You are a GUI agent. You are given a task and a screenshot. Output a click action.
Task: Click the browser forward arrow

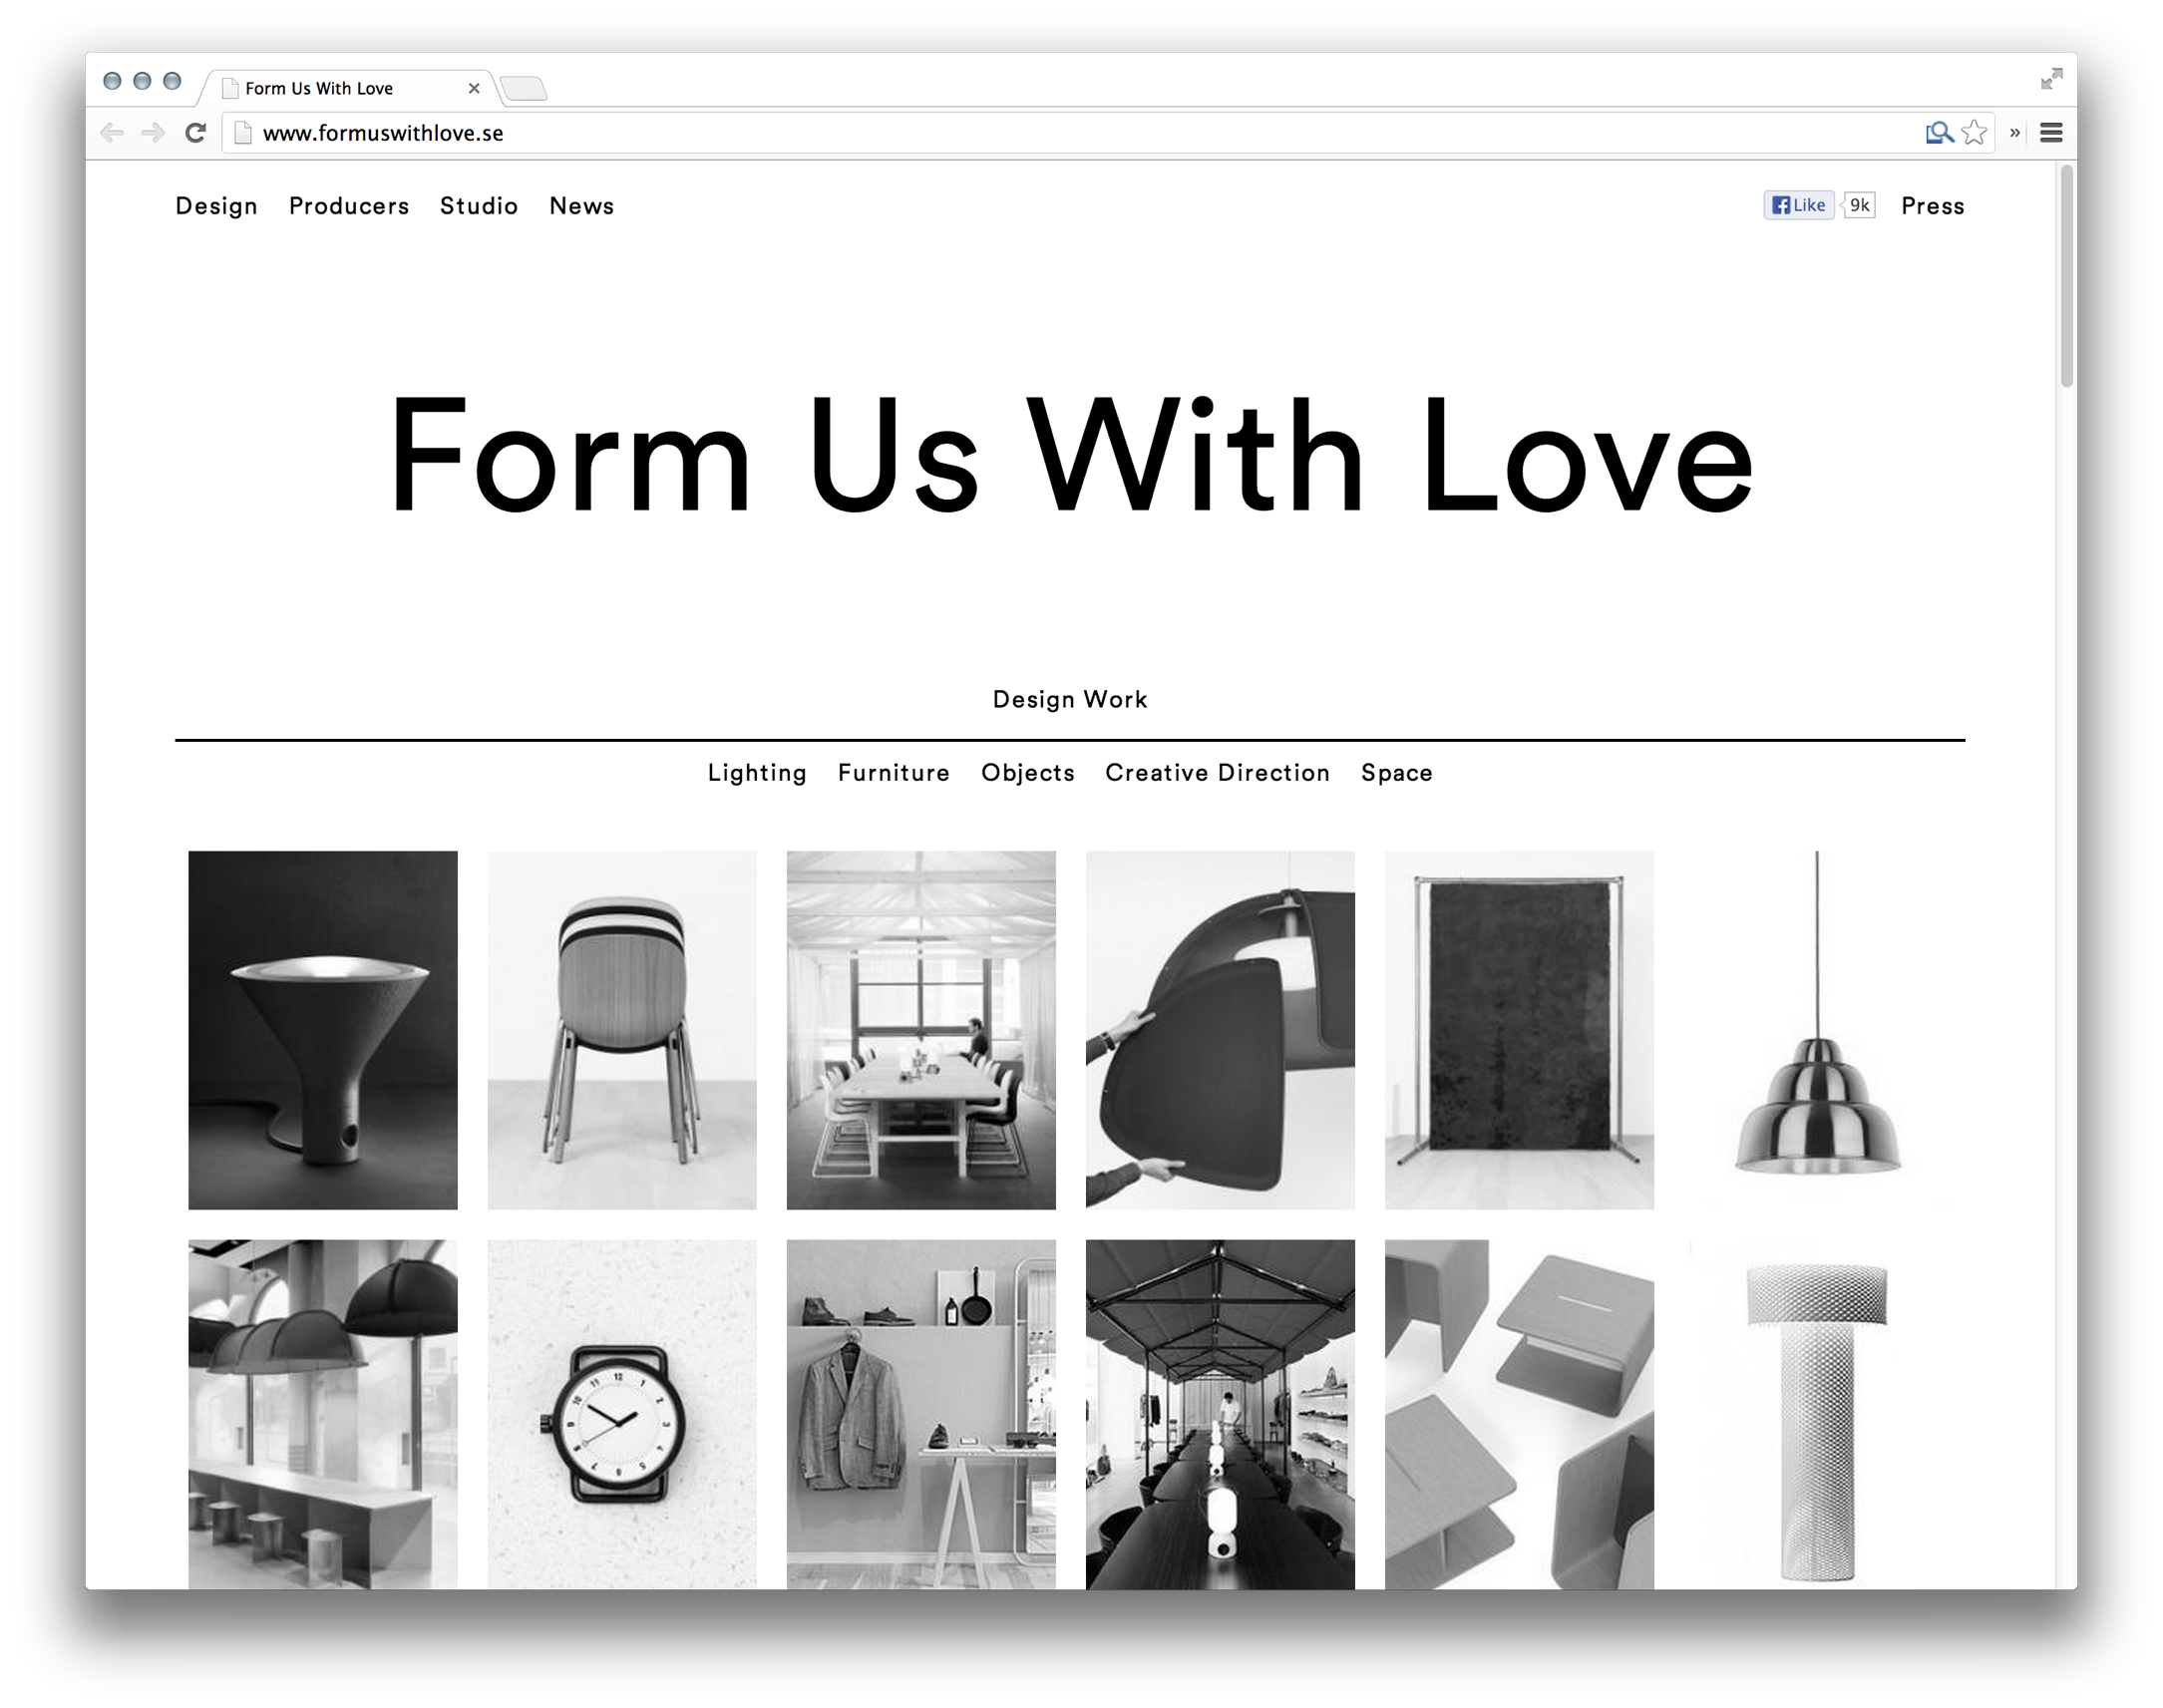(x=153, y=133)
